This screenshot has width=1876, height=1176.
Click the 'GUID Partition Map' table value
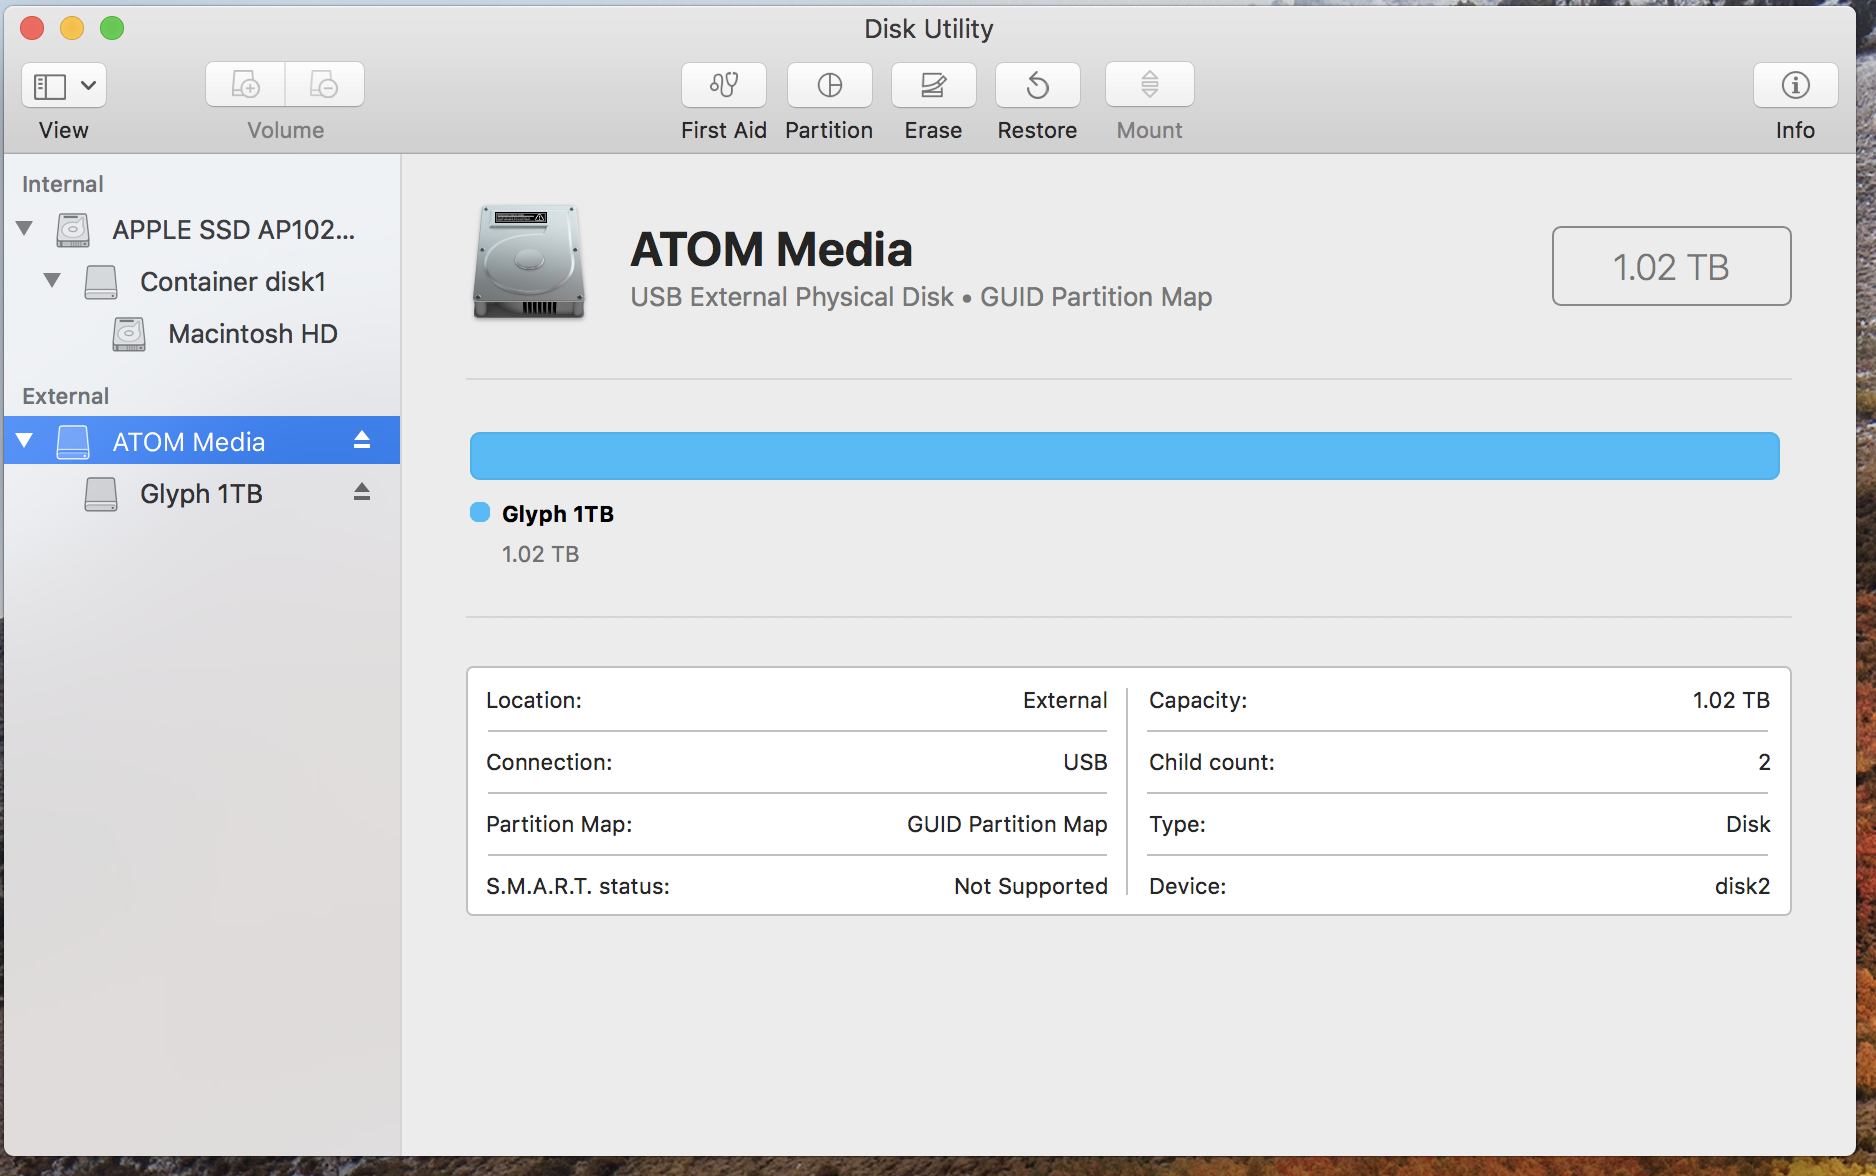[x=1007, y=825]
